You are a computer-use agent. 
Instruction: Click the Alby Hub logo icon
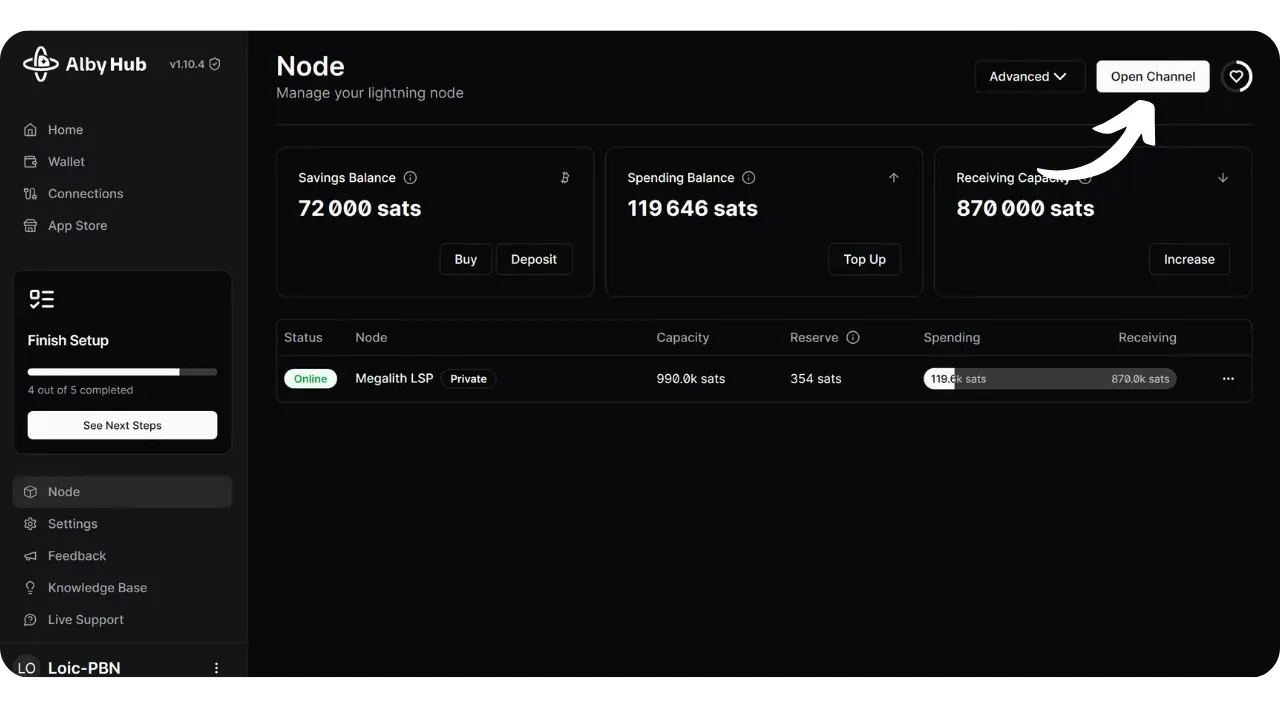[x=41, y=64]
